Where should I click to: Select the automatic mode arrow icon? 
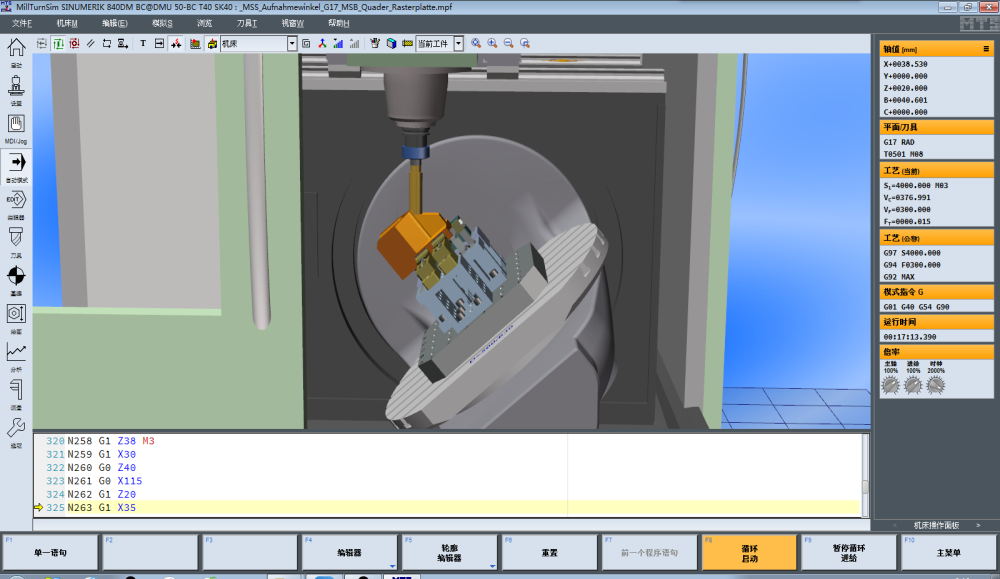16,162
